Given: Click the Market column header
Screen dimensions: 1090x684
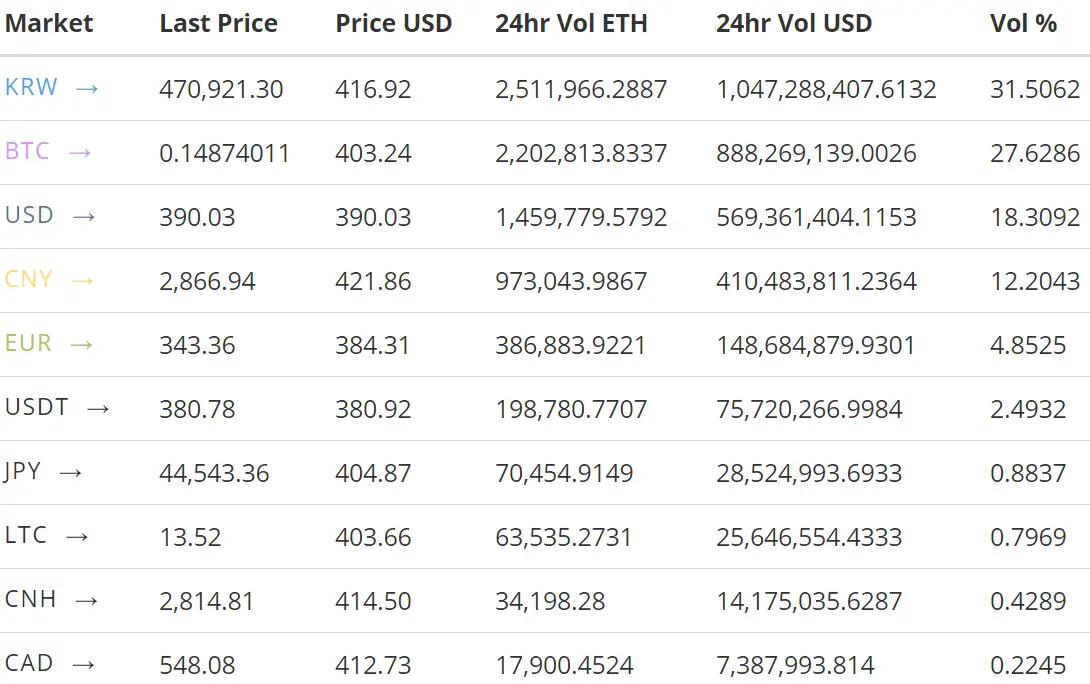Looking at the screenshot, I should click(49, 23).
